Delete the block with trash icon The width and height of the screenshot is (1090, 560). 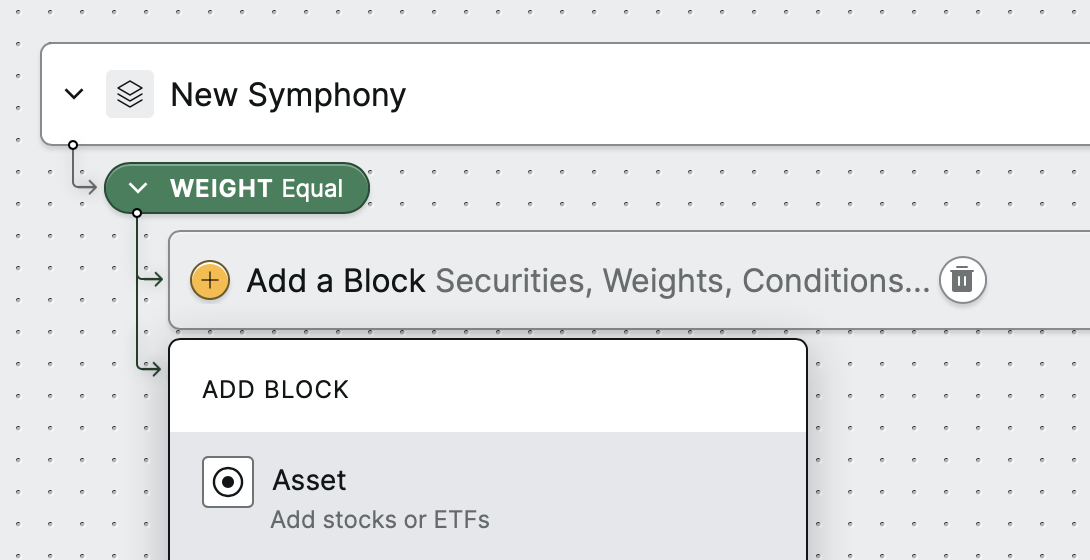(x=962, y=280)
